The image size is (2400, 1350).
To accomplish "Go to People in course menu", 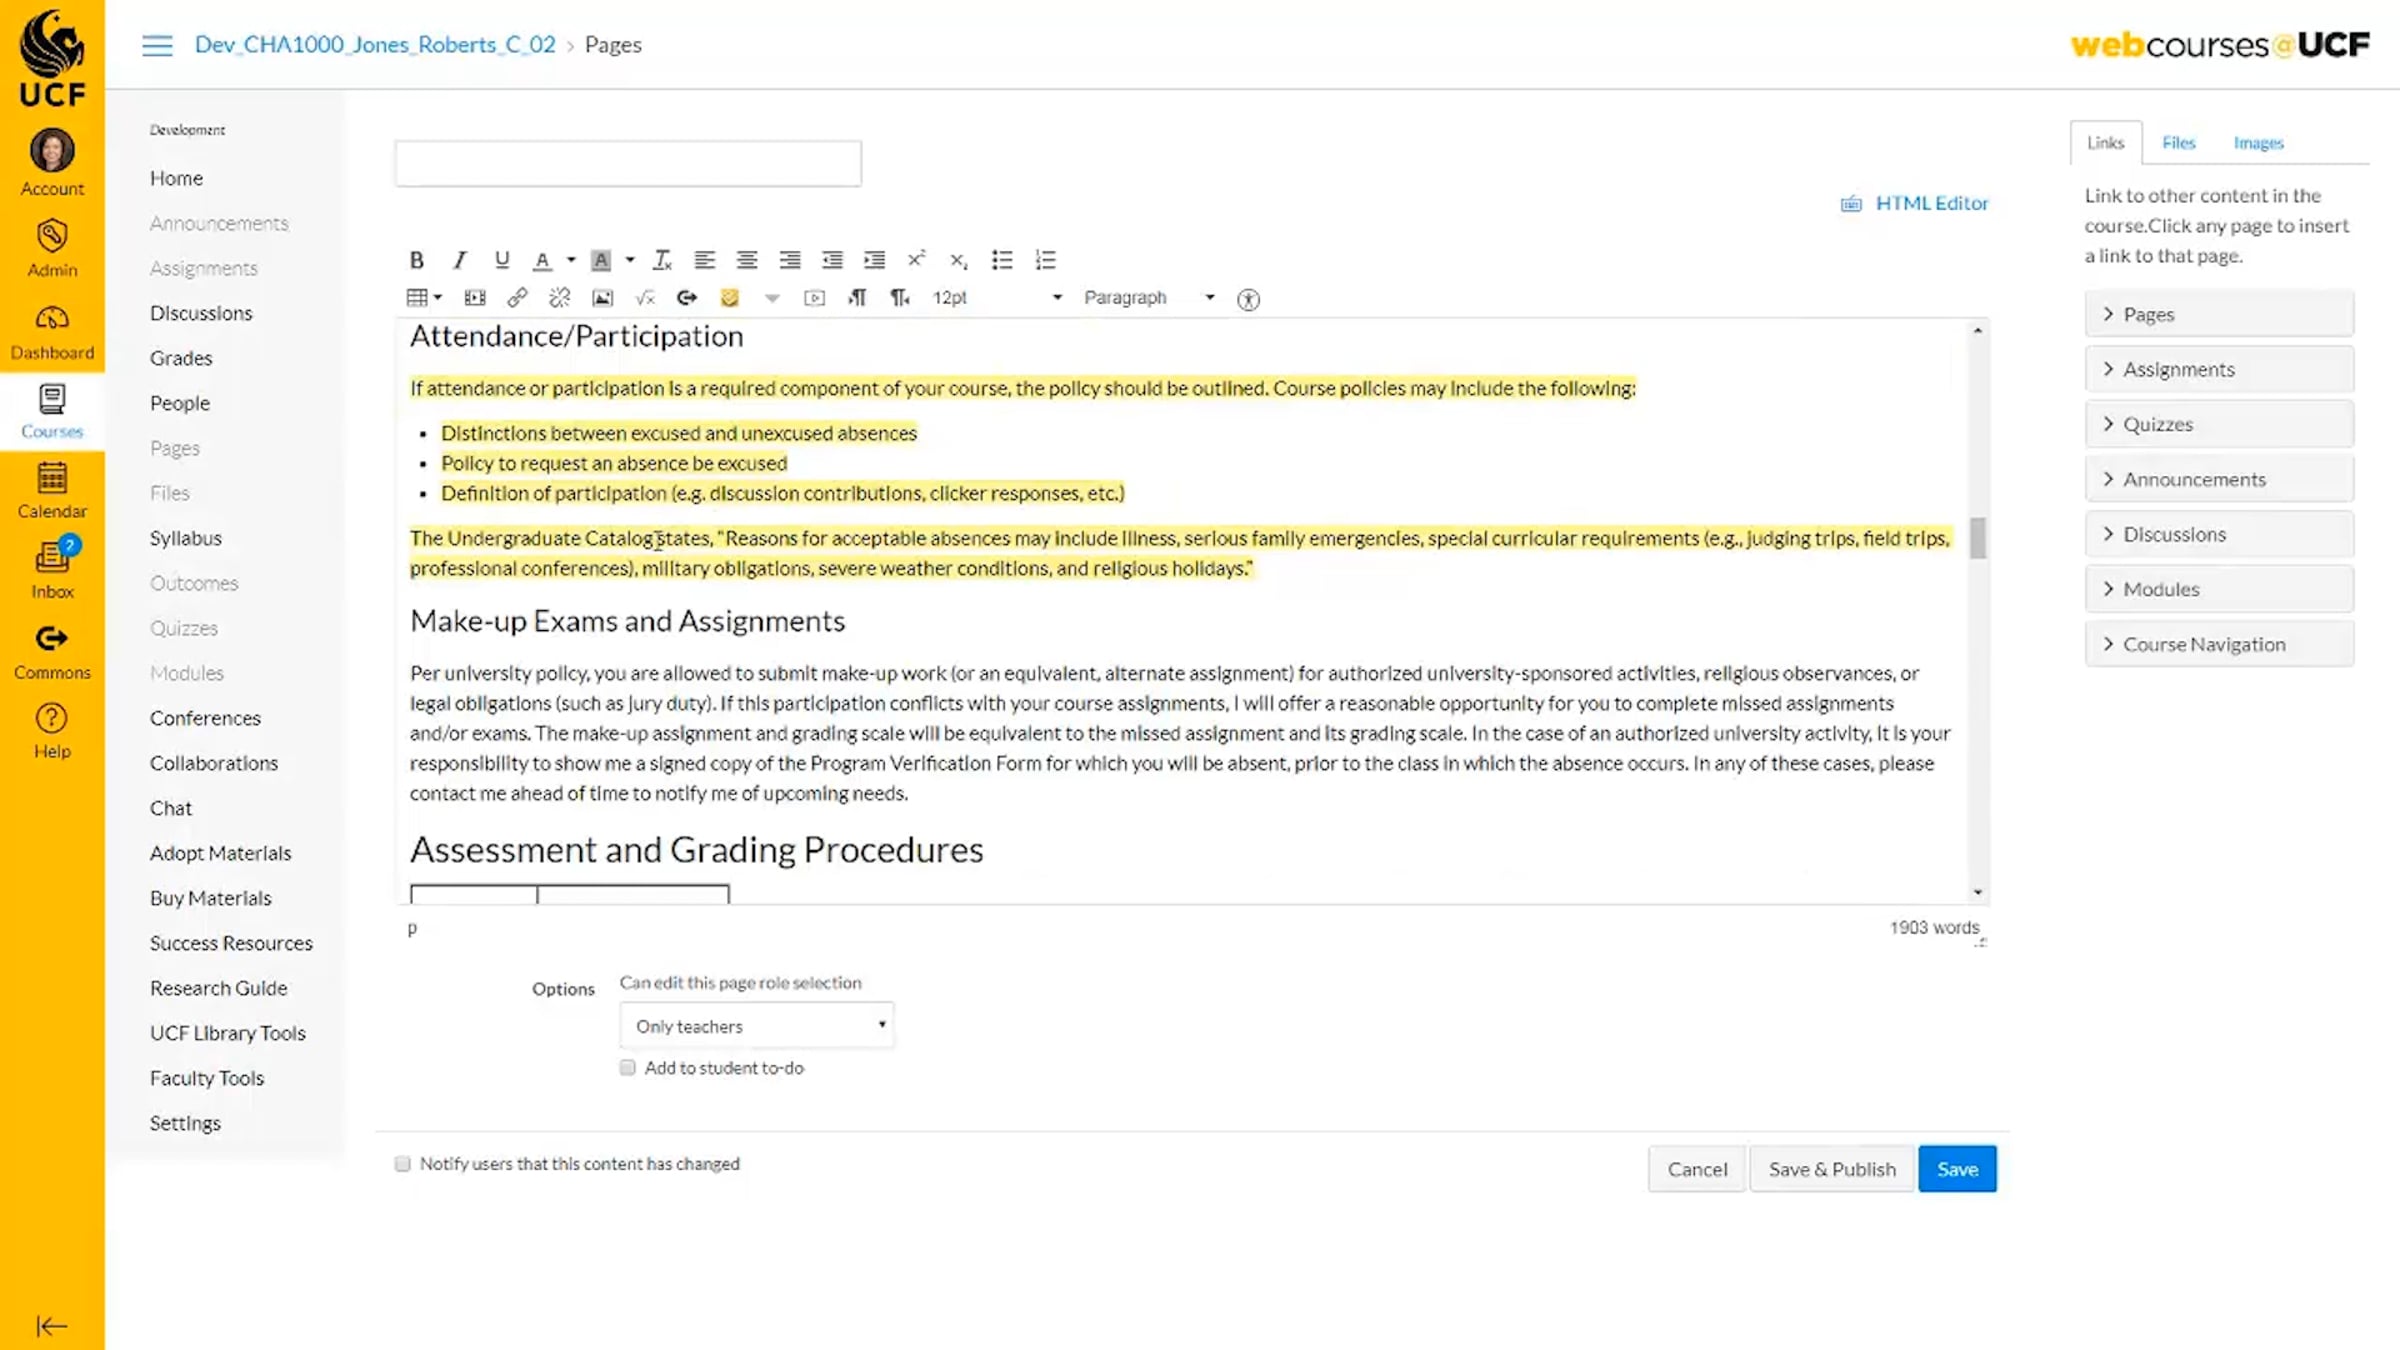I will point(180,403).
